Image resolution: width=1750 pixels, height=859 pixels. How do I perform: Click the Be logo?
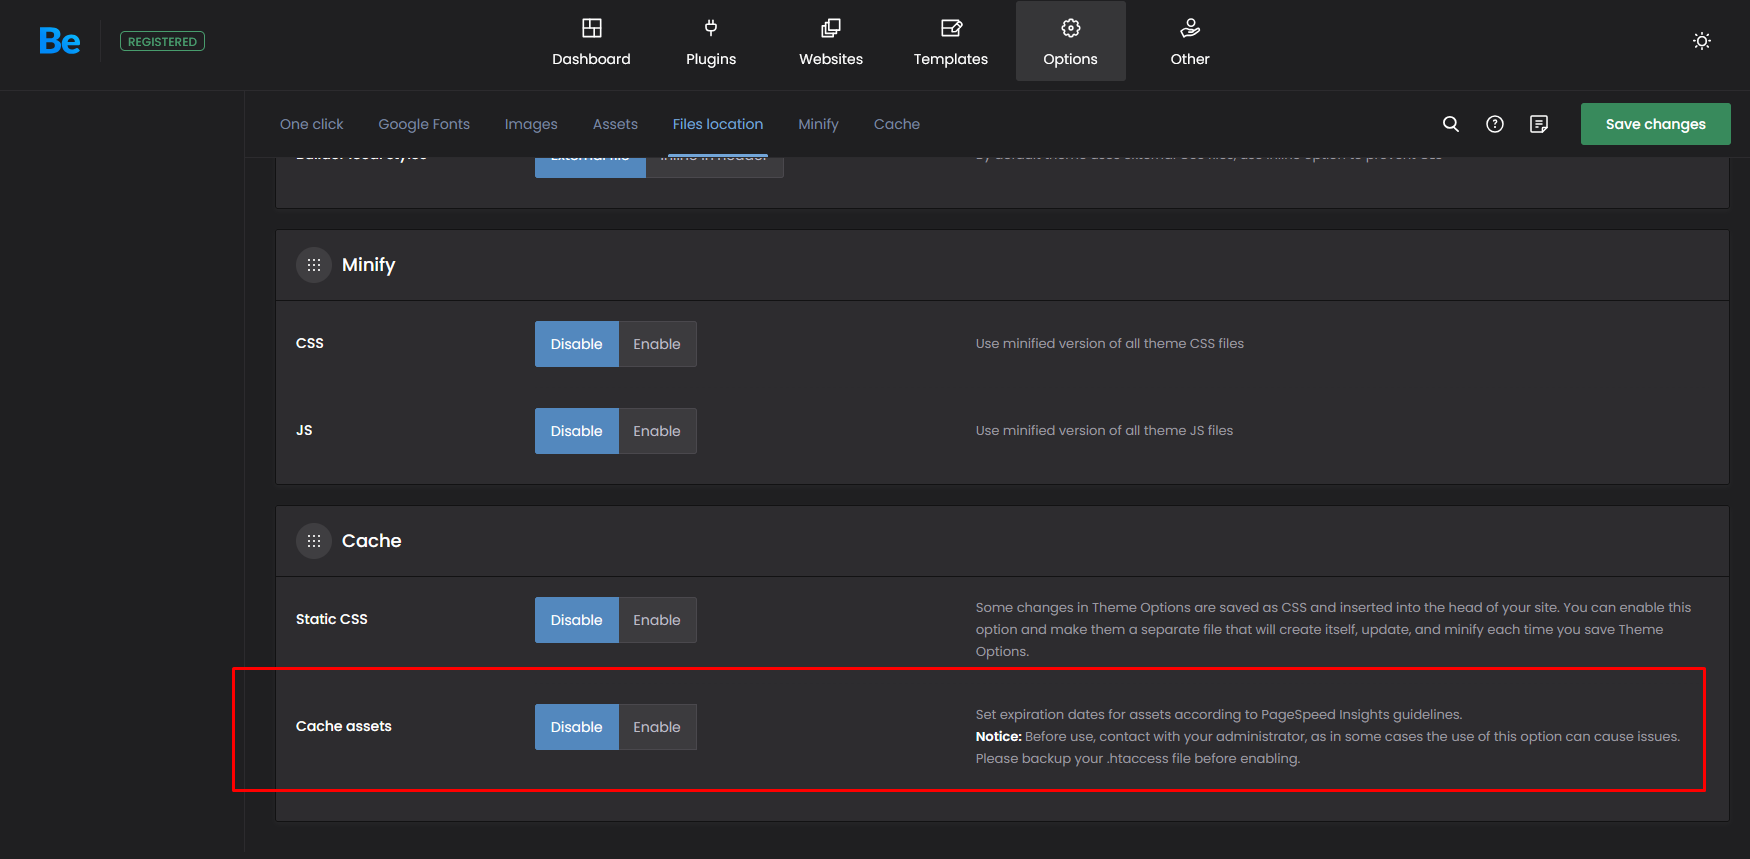[59, 41]
